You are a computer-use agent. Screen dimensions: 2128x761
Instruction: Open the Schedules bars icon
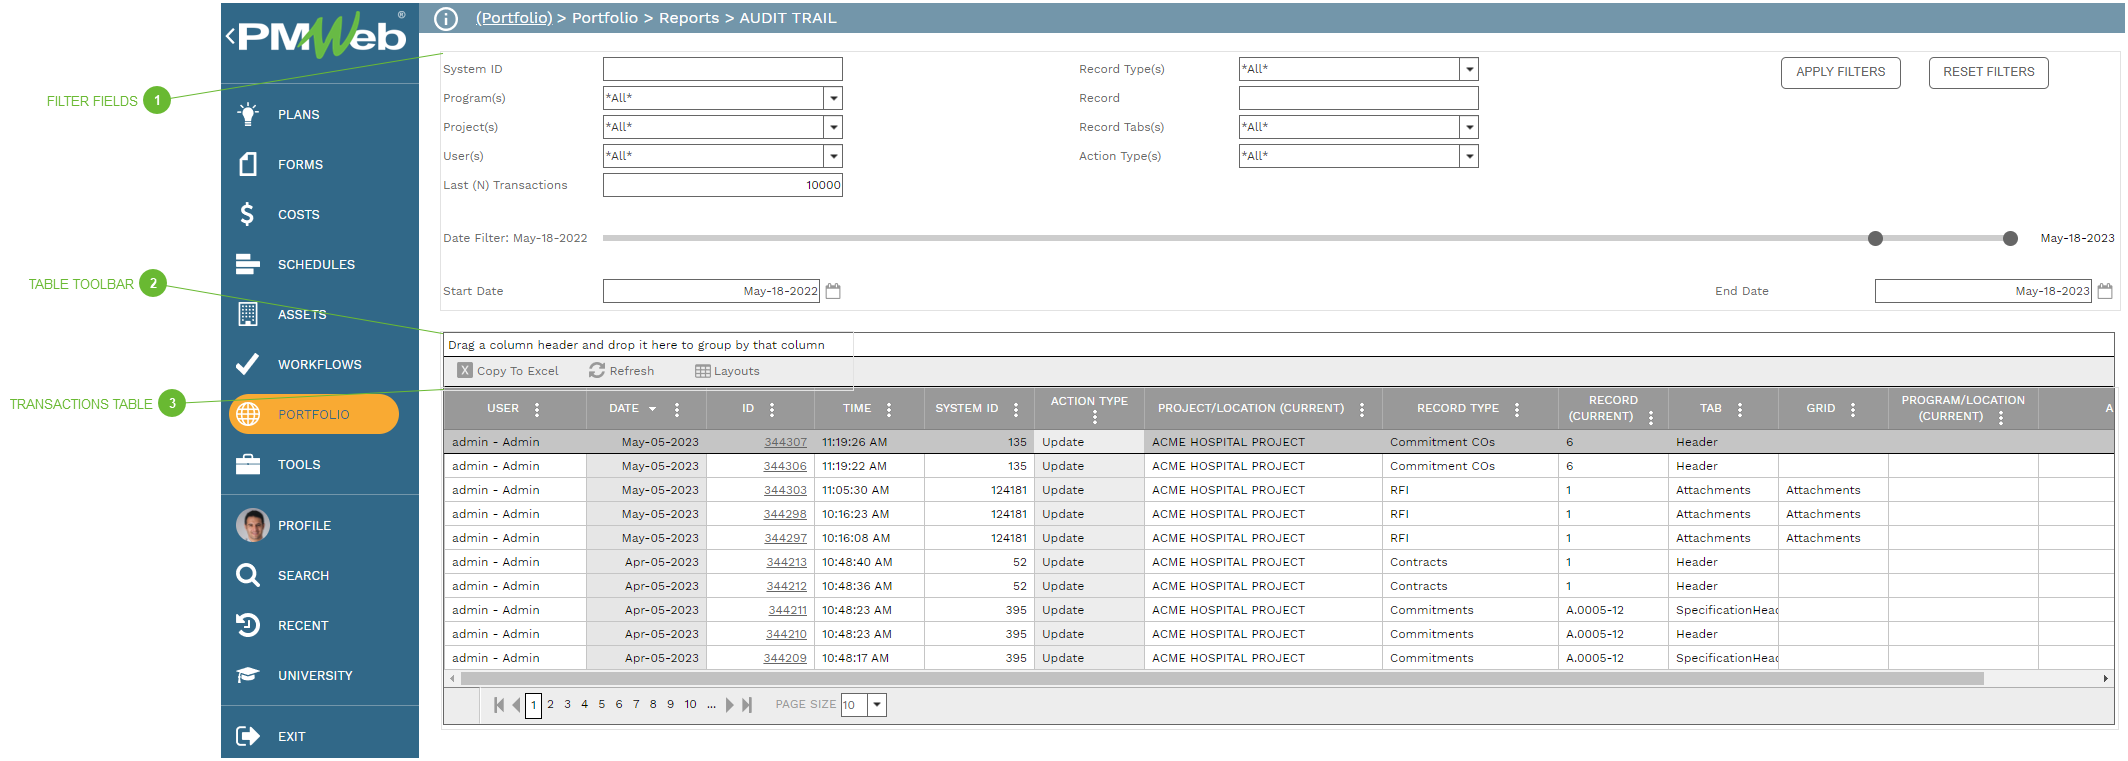(x=248, y=264)
